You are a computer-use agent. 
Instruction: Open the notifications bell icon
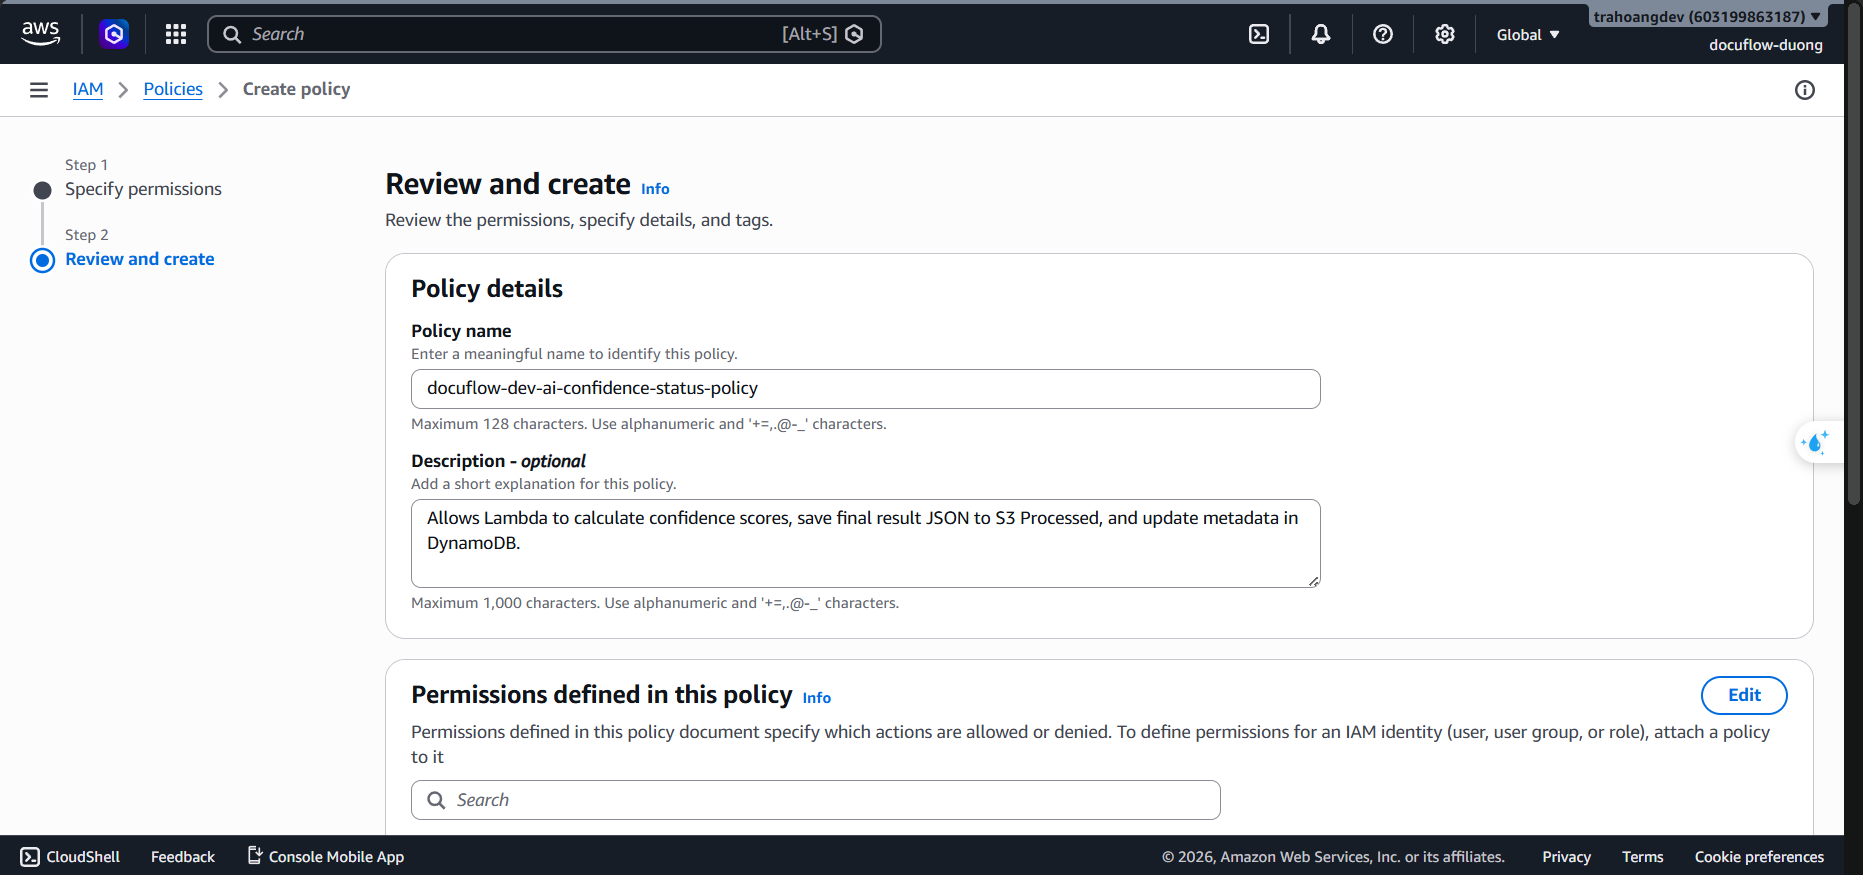tap(1321, 34)
